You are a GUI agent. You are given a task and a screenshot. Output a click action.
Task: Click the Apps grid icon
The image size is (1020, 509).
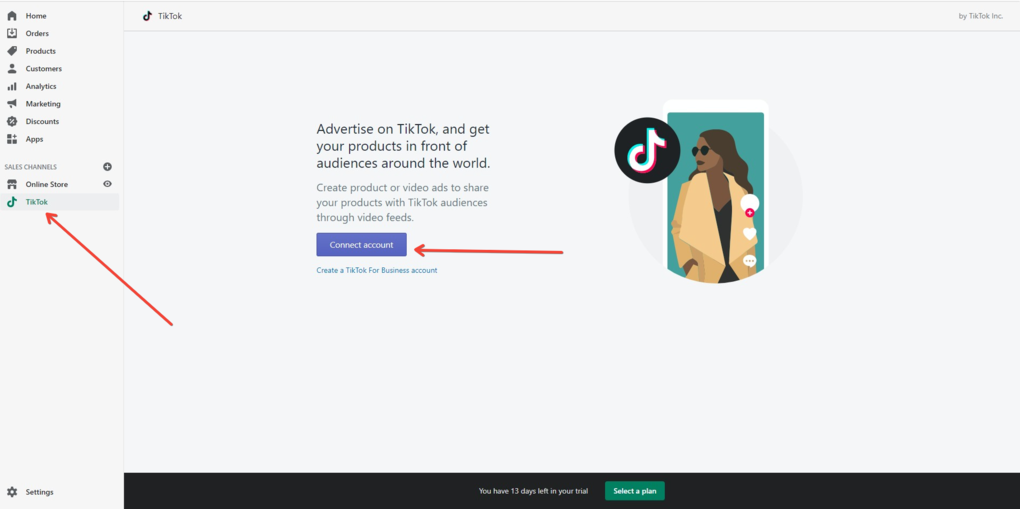pyautogui.click(x=12, y=139)
